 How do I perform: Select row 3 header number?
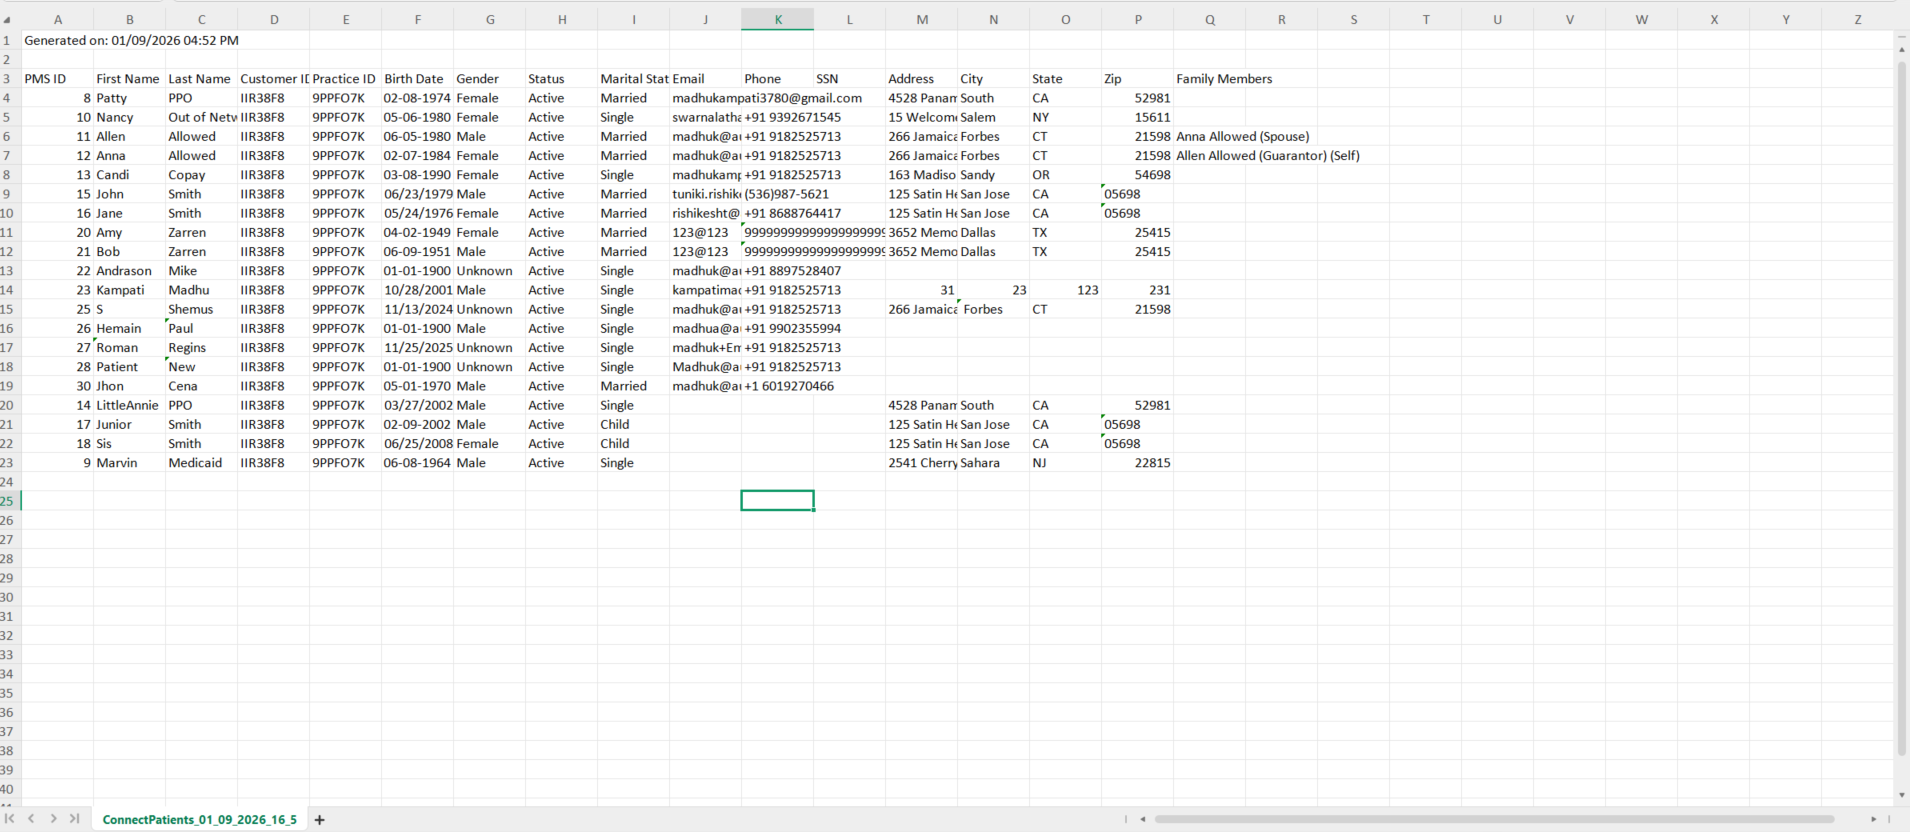7,79
